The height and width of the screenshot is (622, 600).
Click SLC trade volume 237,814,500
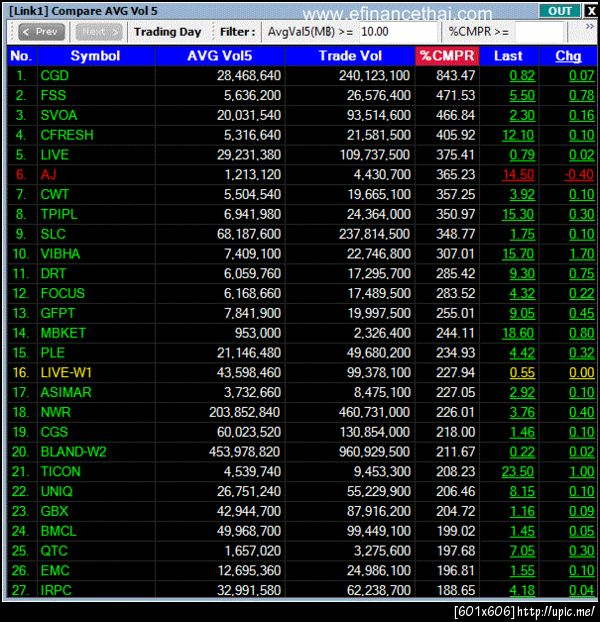374,234
